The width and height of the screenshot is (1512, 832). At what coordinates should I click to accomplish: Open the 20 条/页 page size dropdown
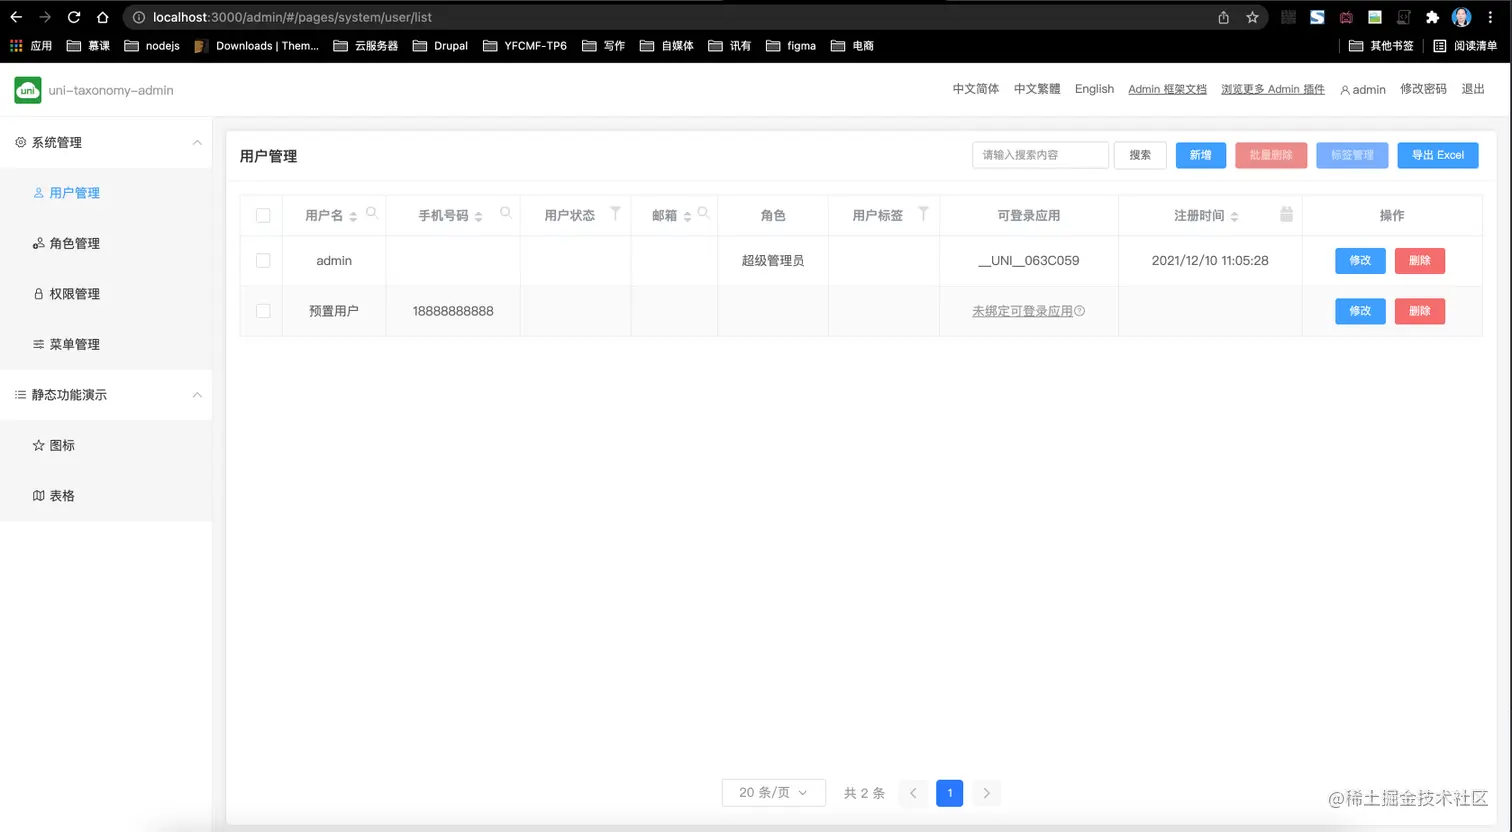coord(773,792)
